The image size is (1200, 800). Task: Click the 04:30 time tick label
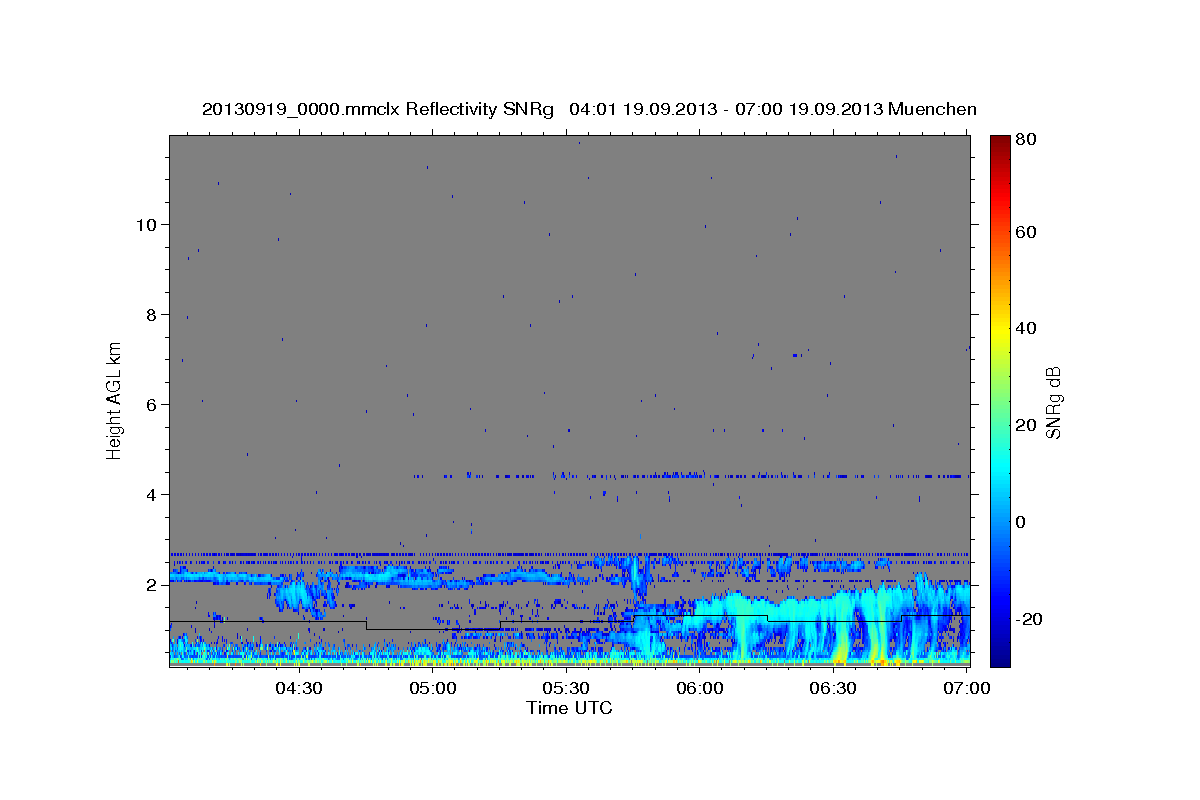299,688
